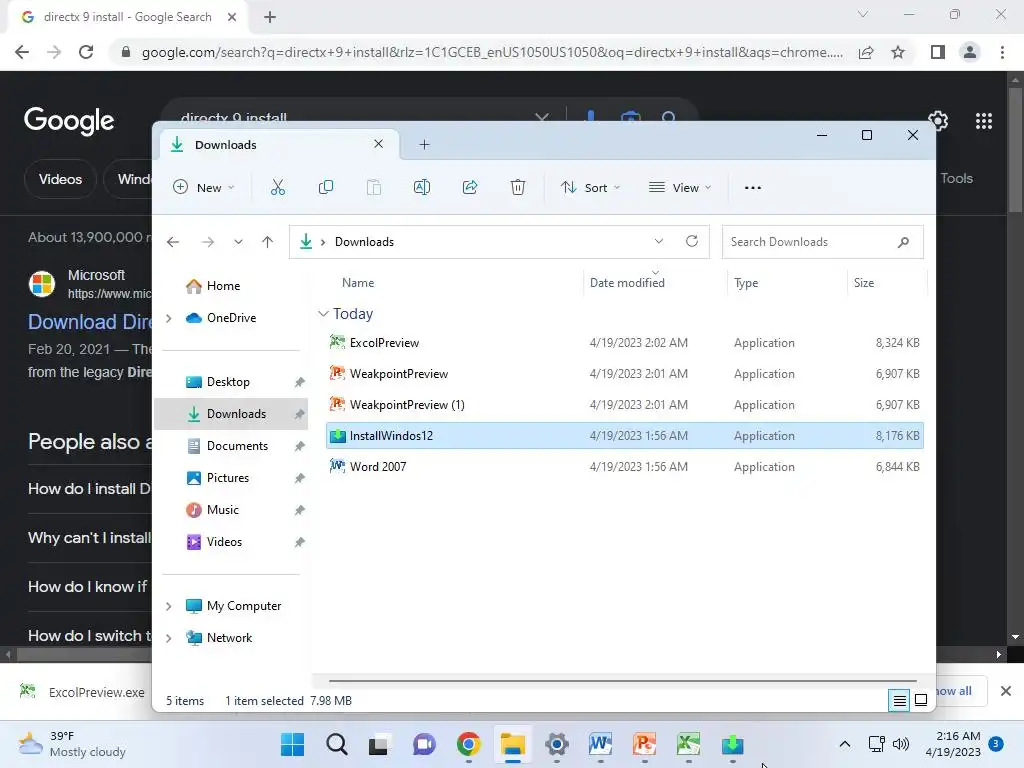
Task: Add a new Explorer tab
Action: click(424, 144)
